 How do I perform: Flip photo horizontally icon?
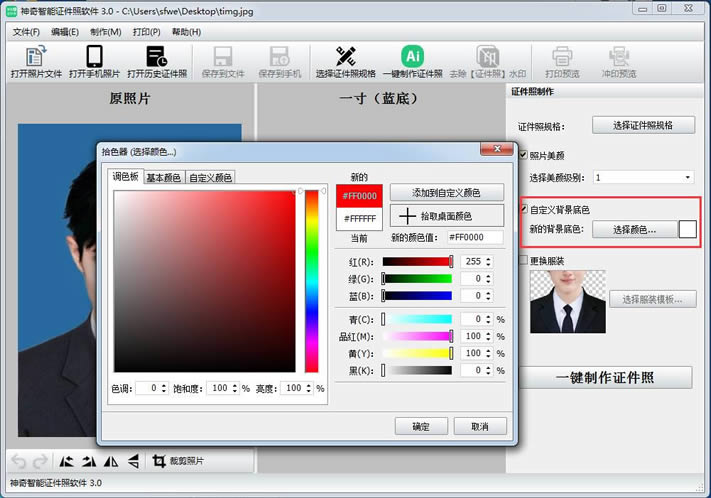pos(111,461)
